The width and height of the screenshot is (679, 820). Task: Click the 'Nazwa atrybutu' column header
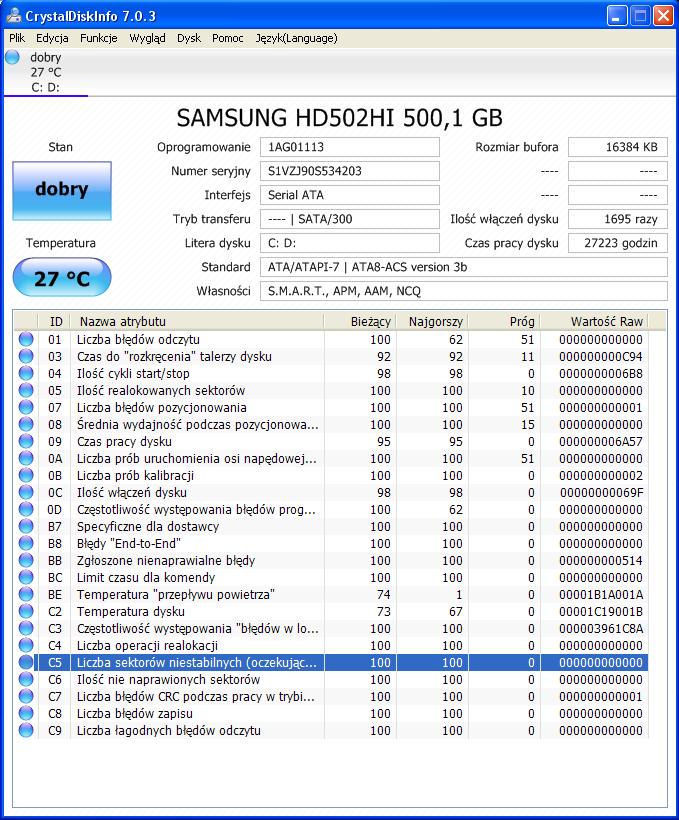pos(197,321)
